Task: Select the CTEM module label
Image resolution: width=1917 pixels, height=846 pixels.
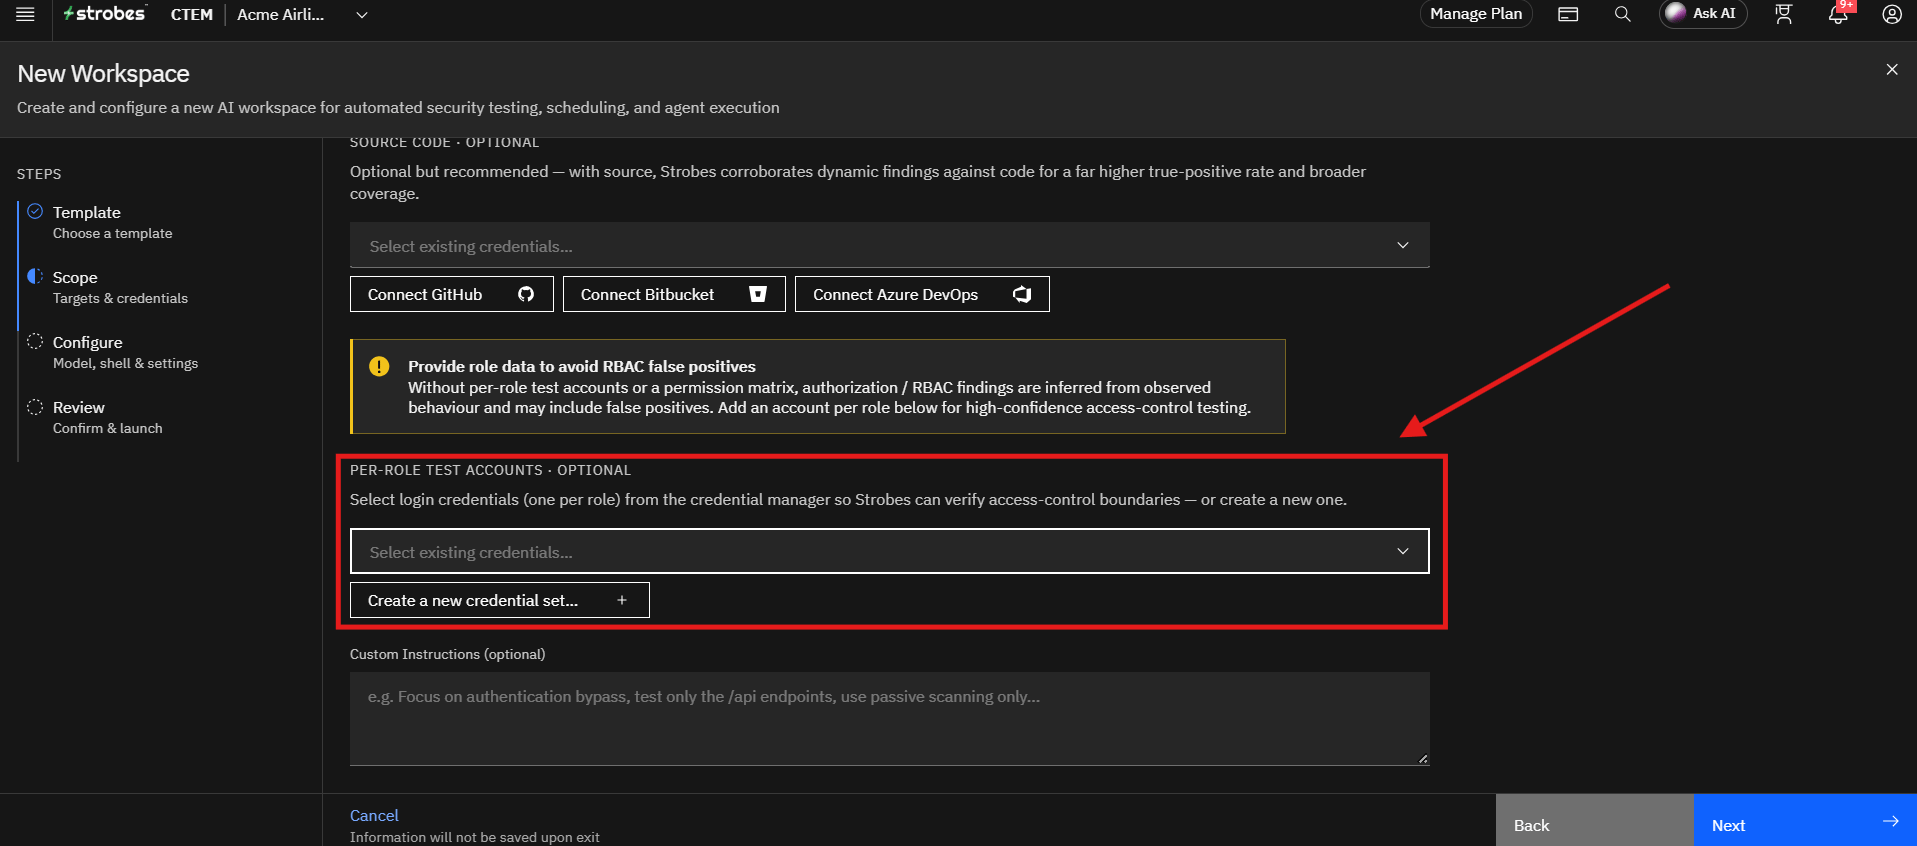Action: click(x=192, y=15)
